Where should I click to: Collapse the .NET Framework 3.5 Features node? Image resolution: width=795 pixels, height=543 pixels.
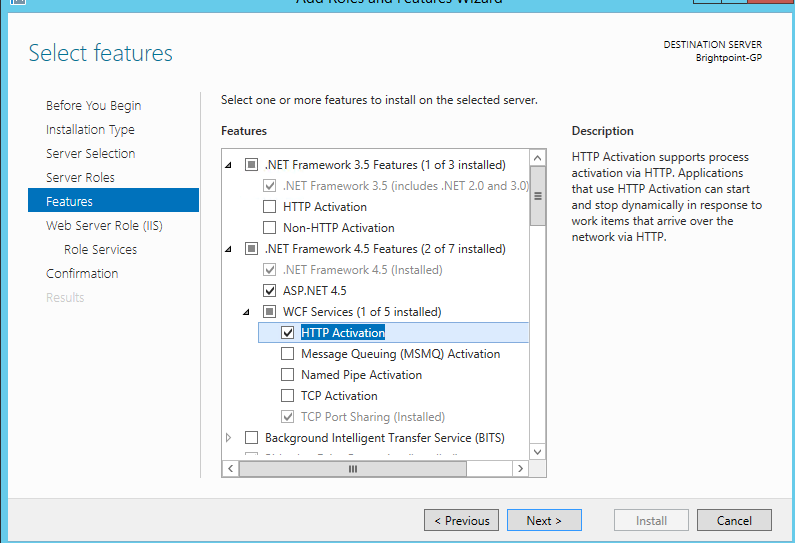[228, 165]
